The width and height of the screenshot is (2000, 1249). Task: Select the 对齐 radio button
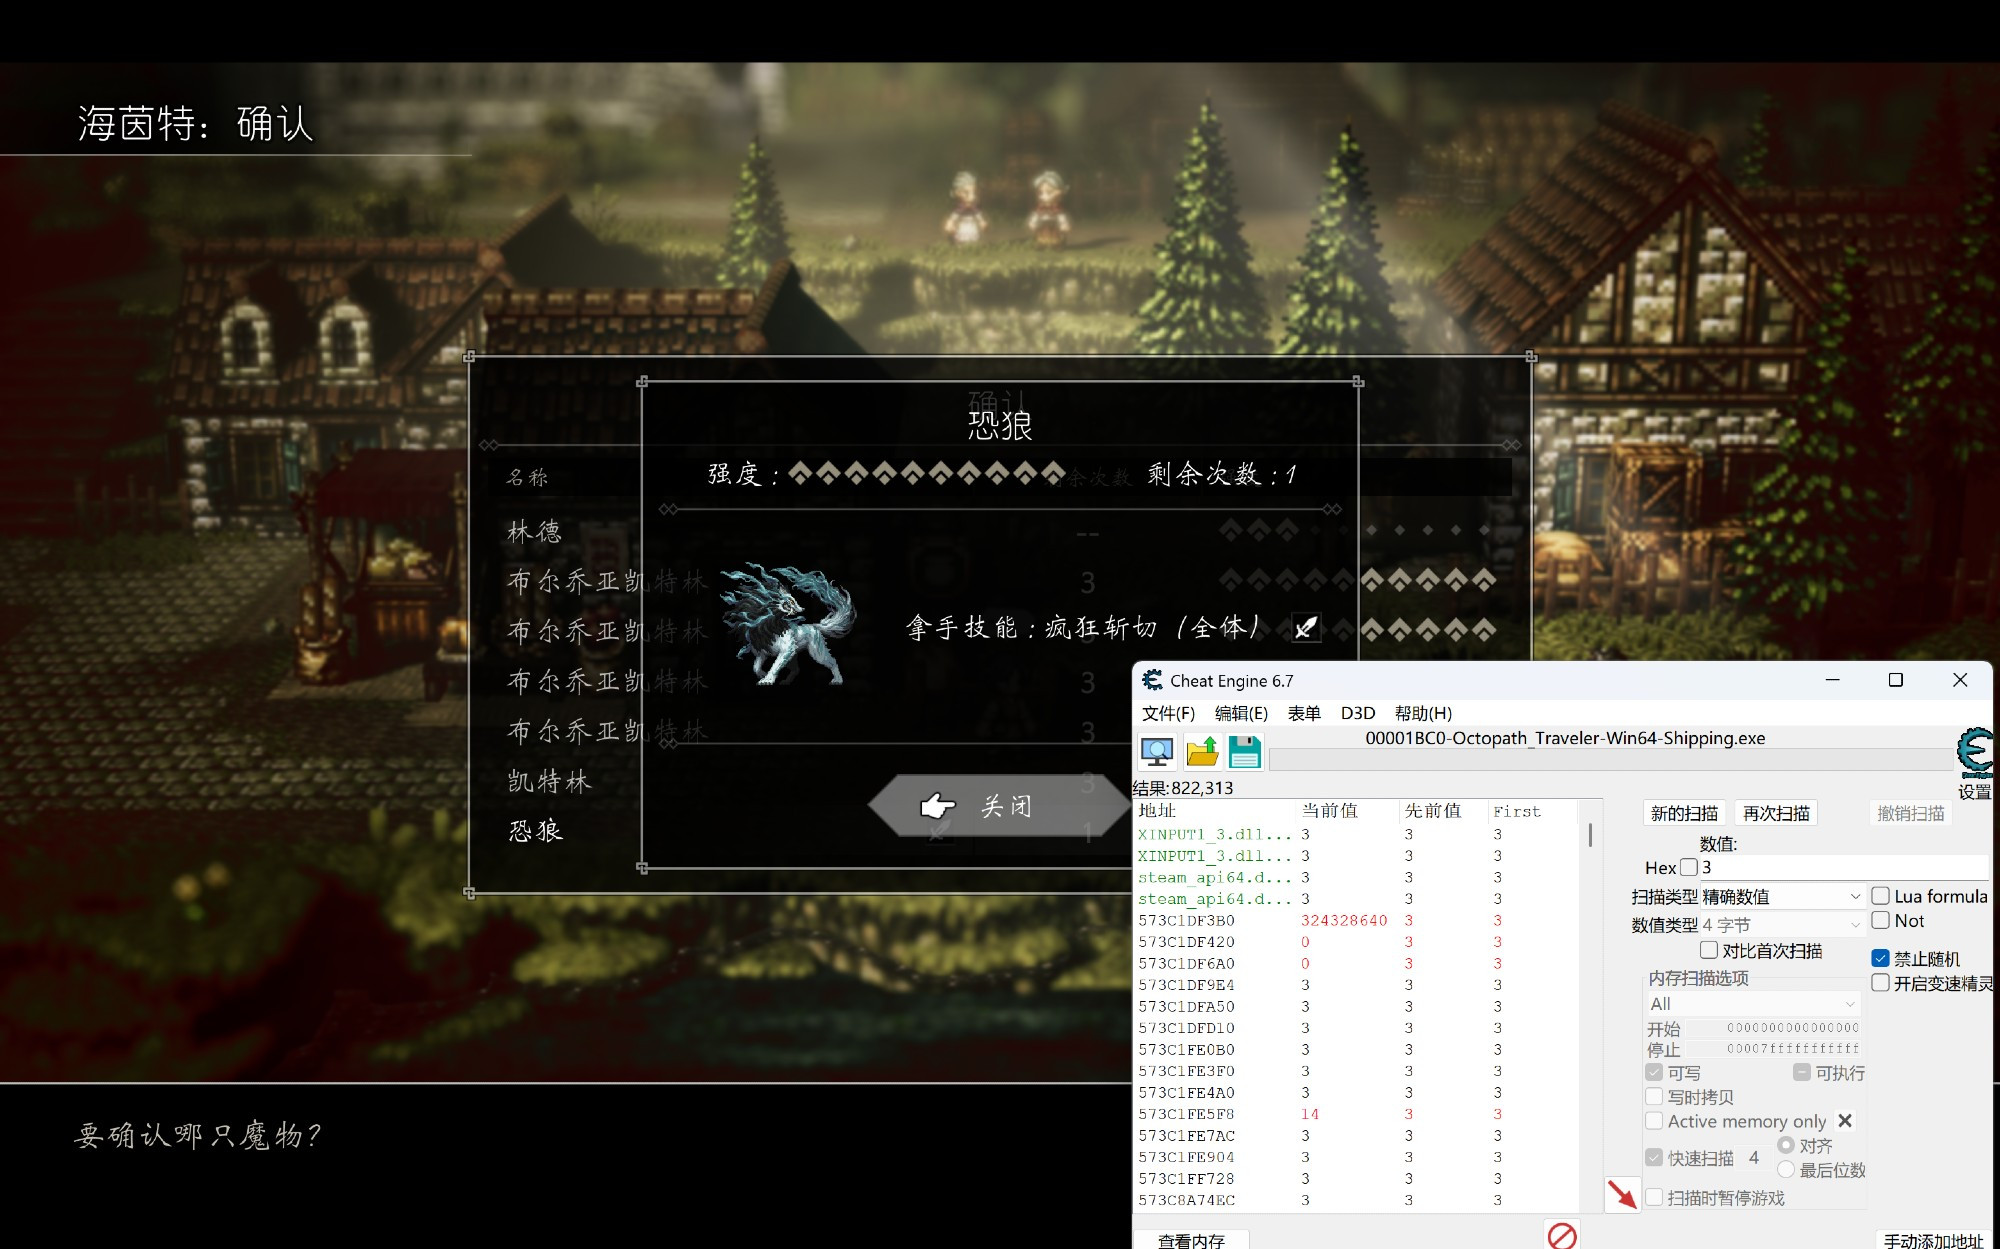click(1786, 1145)
